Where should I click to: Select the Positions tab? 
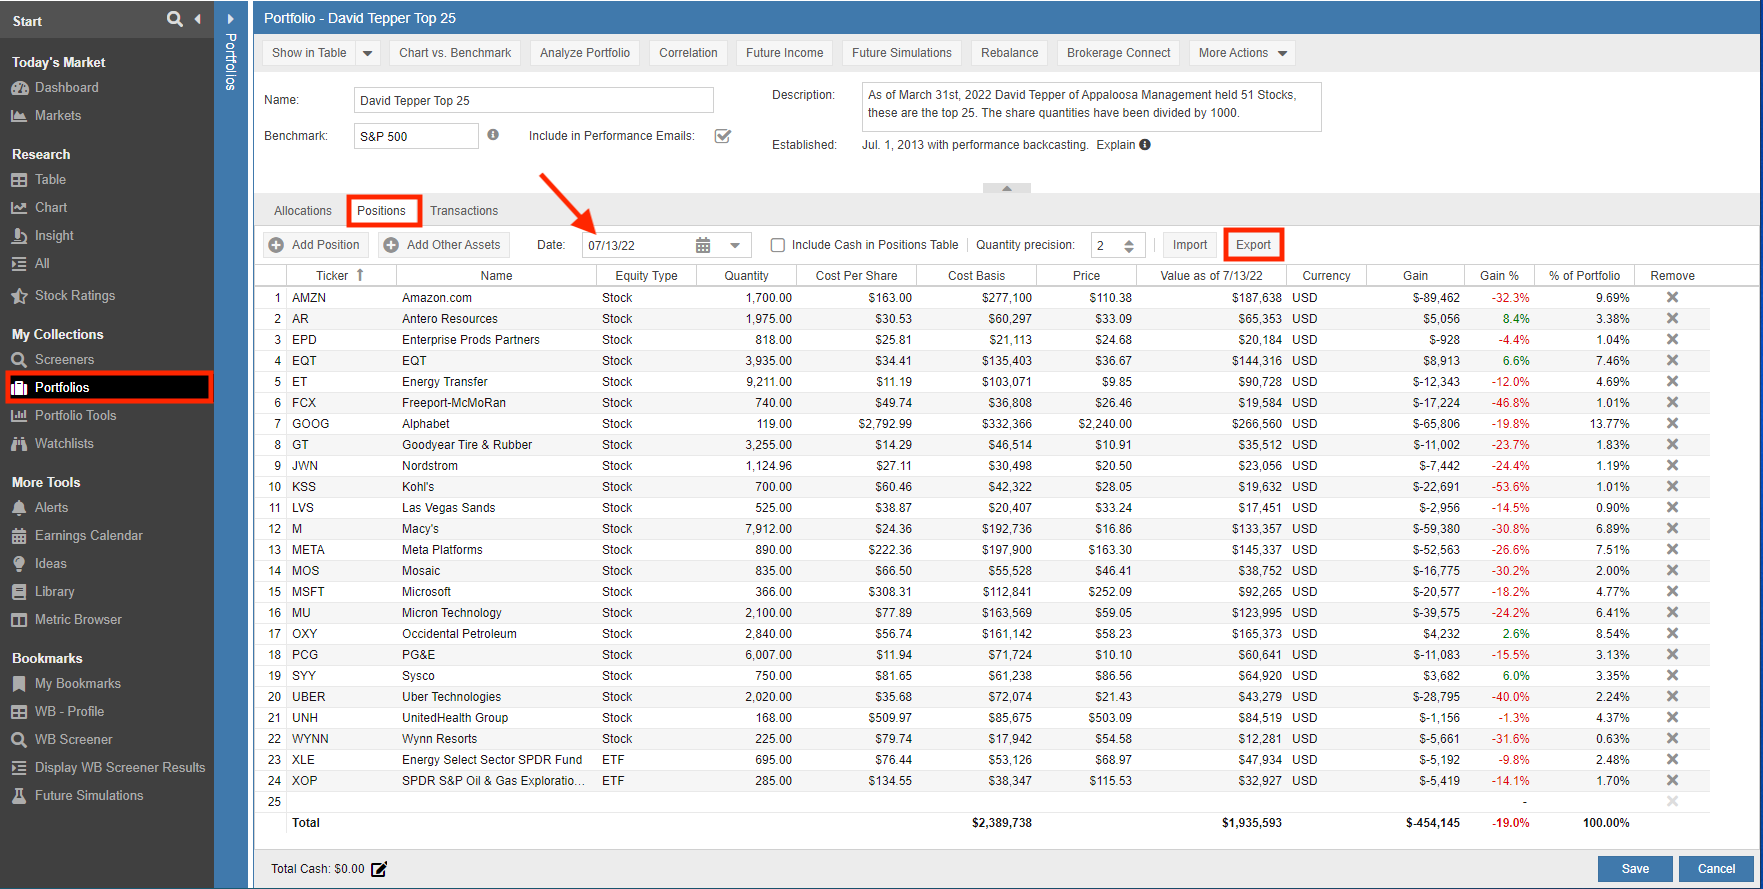382,211
